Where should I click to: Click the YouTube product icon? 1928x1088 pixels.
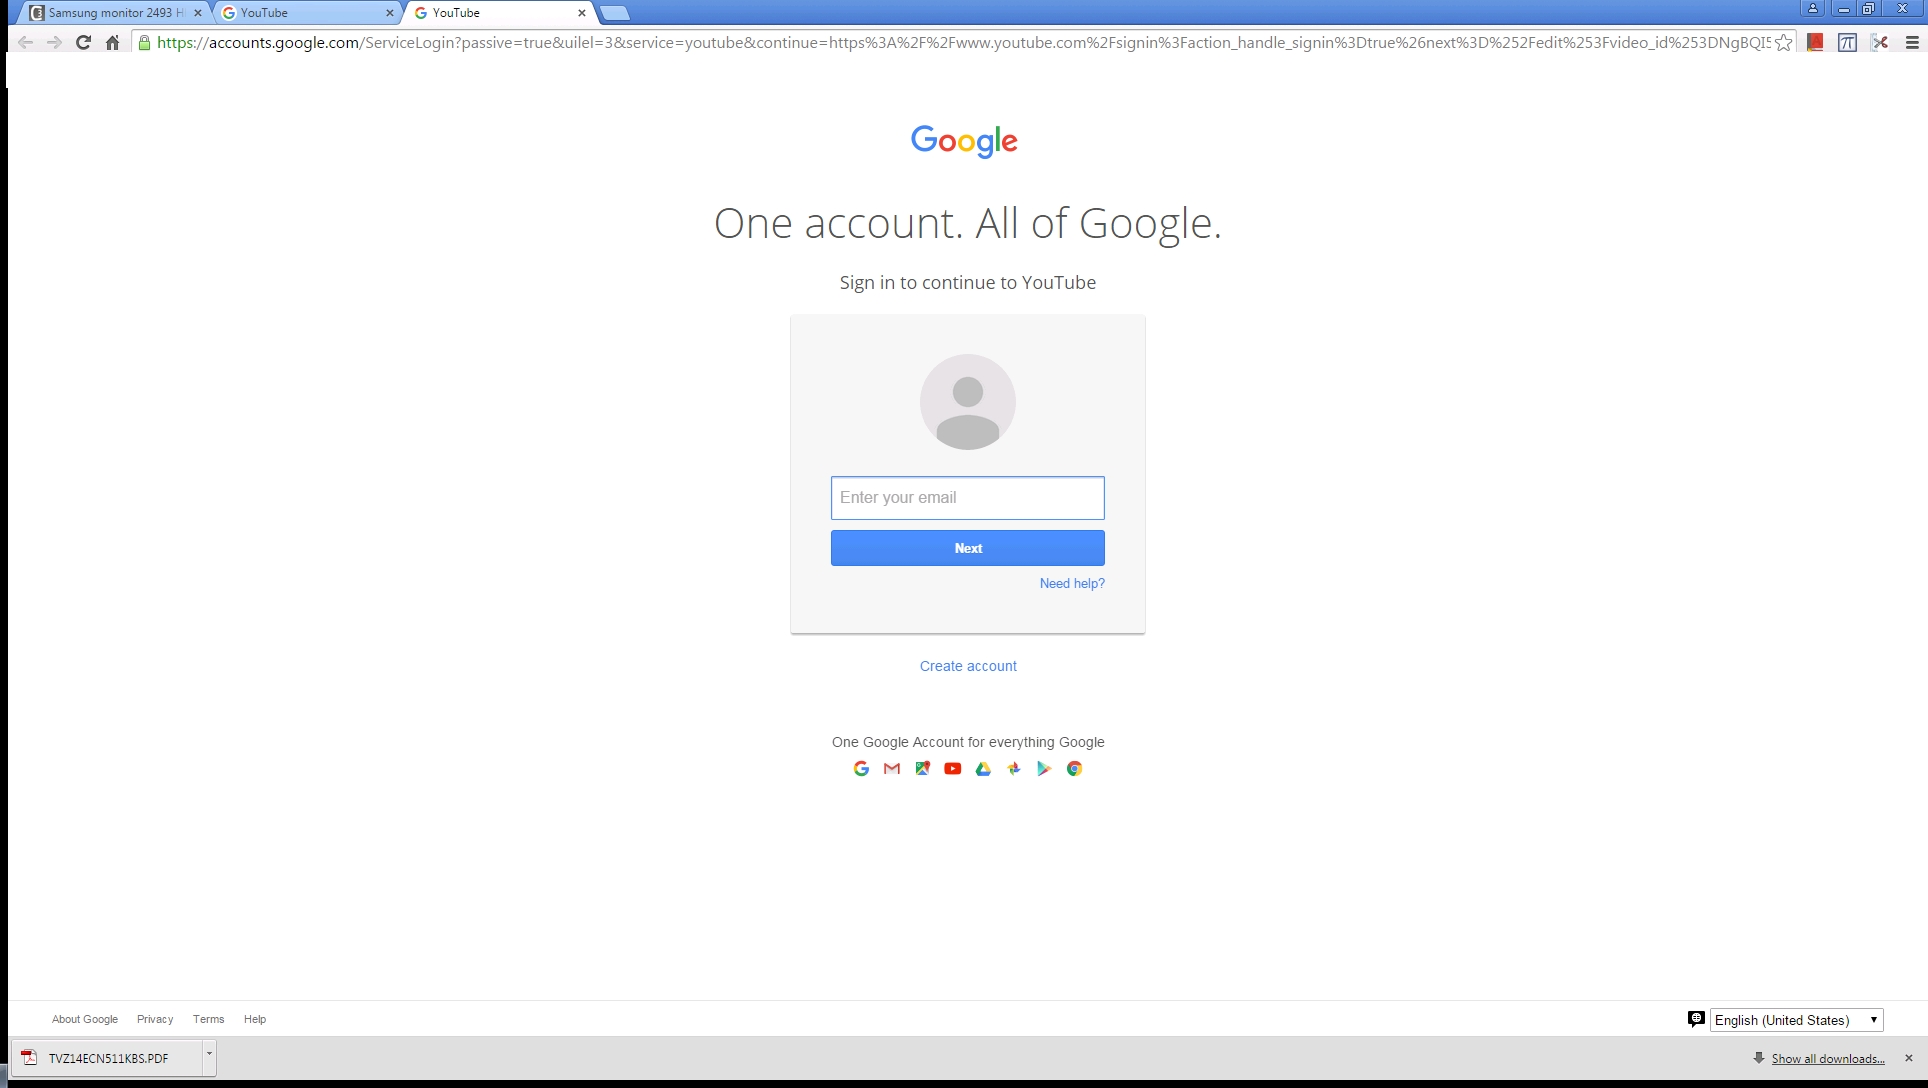point(953,768)
